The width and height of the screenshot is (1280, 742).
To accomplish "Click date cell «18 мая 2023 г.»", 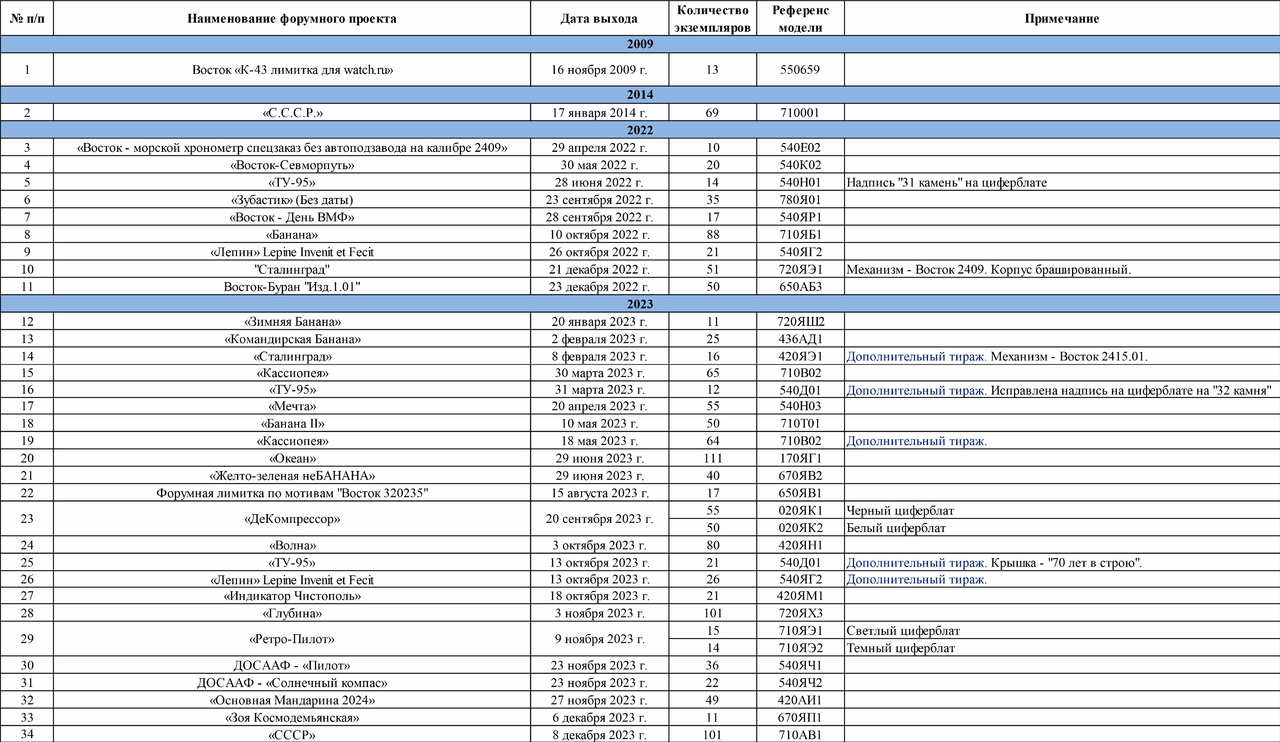I will [600, 443].
